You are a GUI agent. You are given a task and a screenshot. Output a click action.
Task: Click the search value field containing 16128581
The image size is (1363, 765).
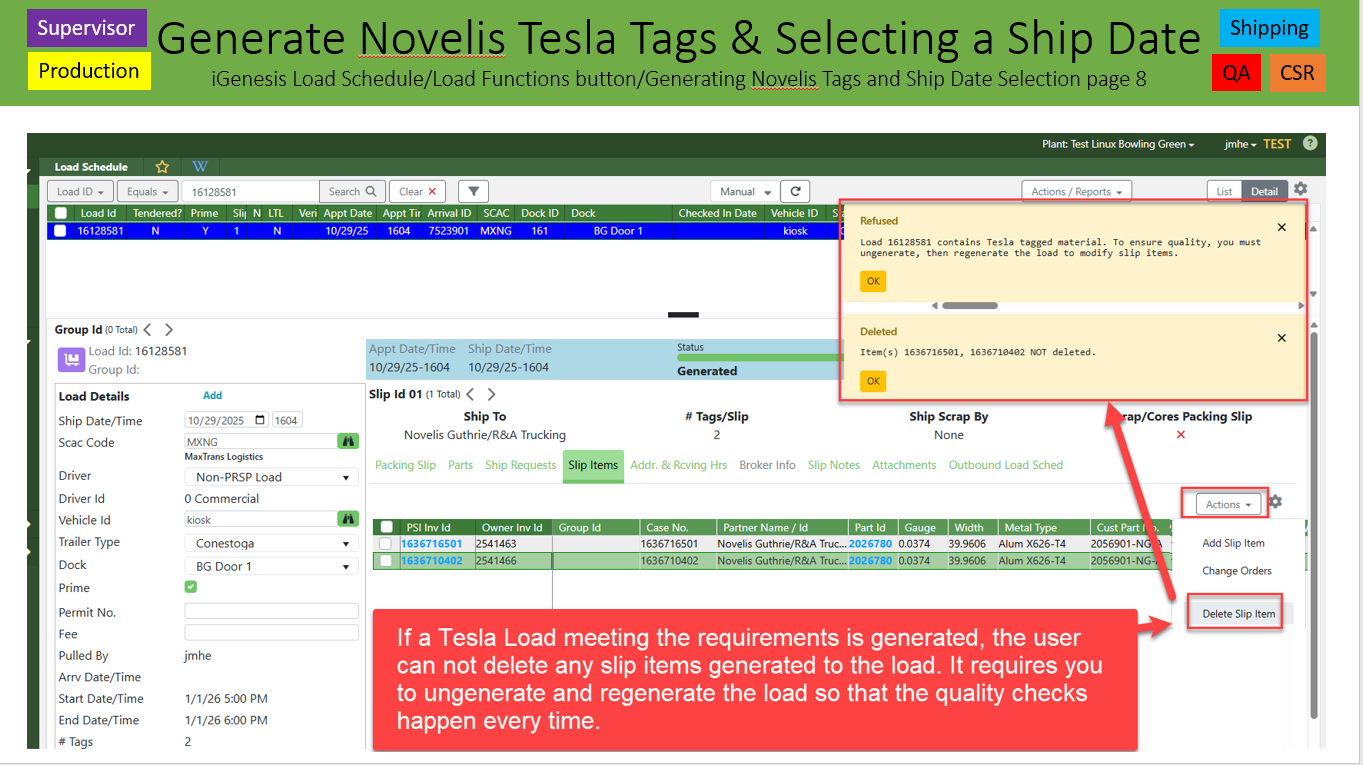pos(250,191)
